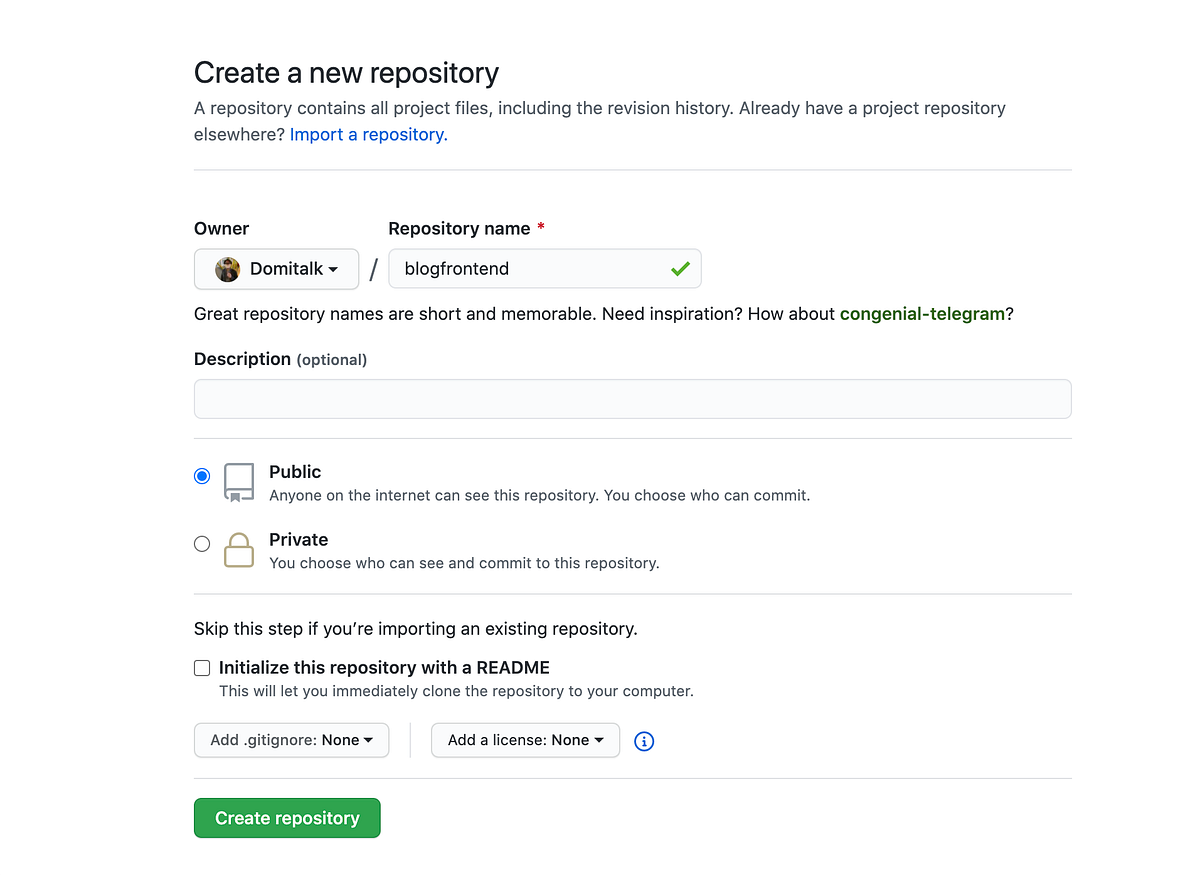Click the red asterisk next to Repository name

(x=540, y=228)
